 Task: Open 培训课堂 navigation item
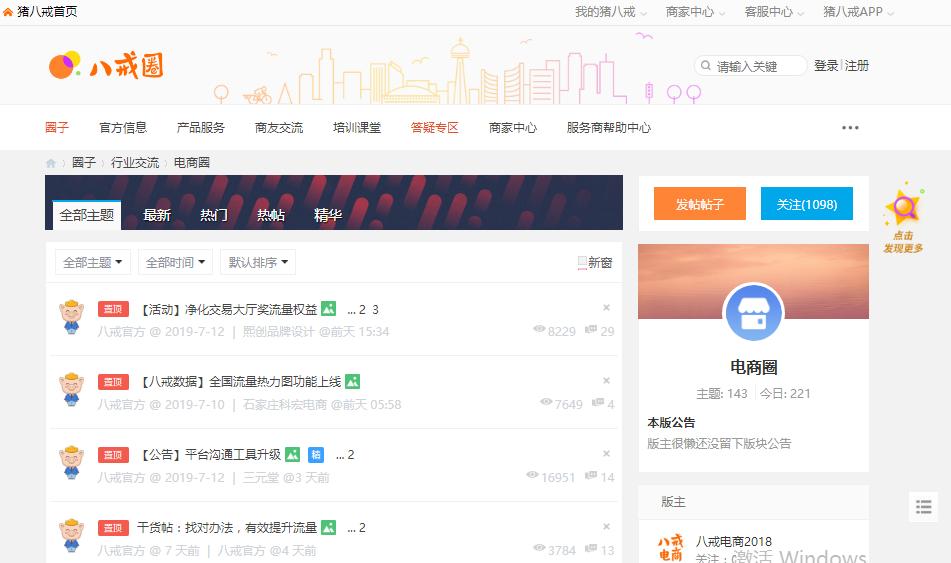coord(357,127)
